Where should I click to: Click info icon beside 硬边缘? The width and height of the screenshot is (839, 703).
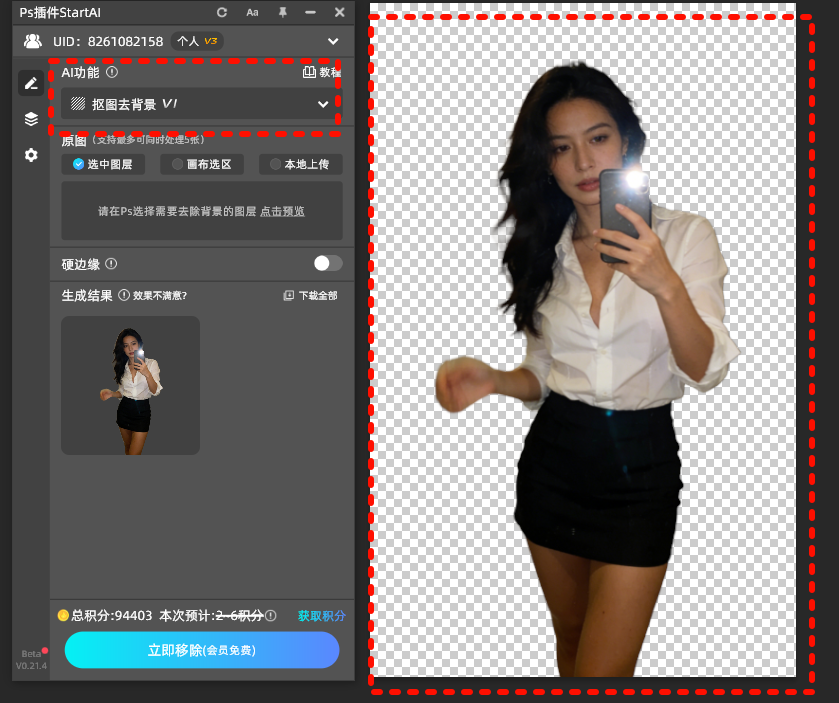(x=111, y=264)
